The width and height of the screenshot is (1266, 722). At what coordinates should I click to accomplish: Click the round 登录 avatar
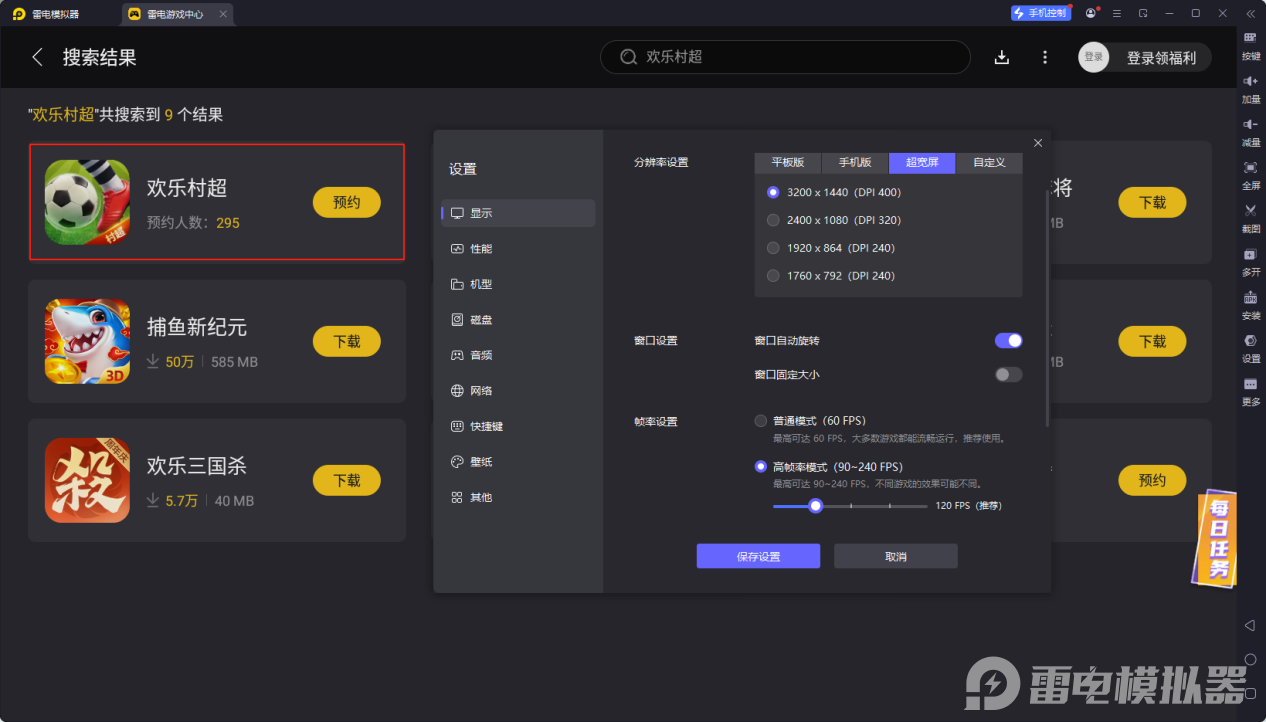1094,57
